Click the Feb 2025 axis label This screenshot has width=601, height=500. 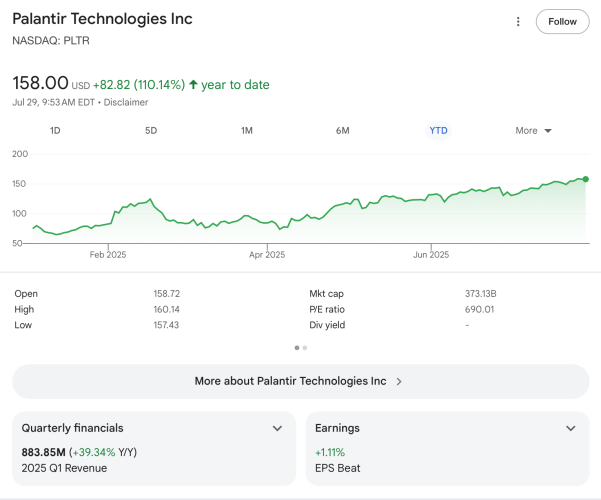[108, 255]
